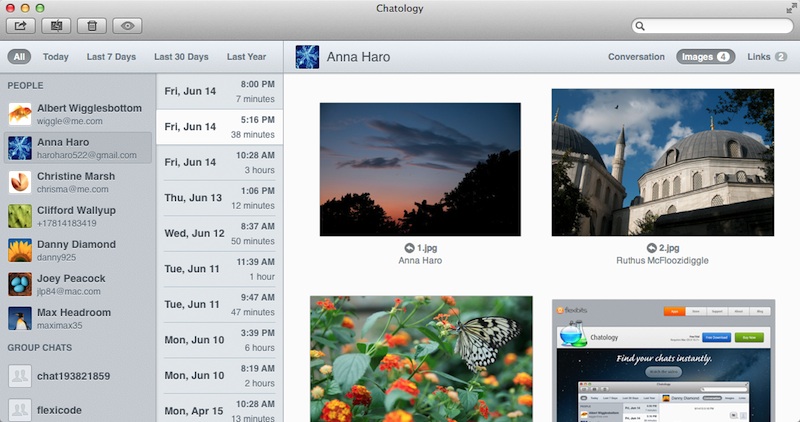Click Danny Diamond's sunflower avatar
This screenshot has height=422, width=800.
pyautogui.click(x=20, y=251)
